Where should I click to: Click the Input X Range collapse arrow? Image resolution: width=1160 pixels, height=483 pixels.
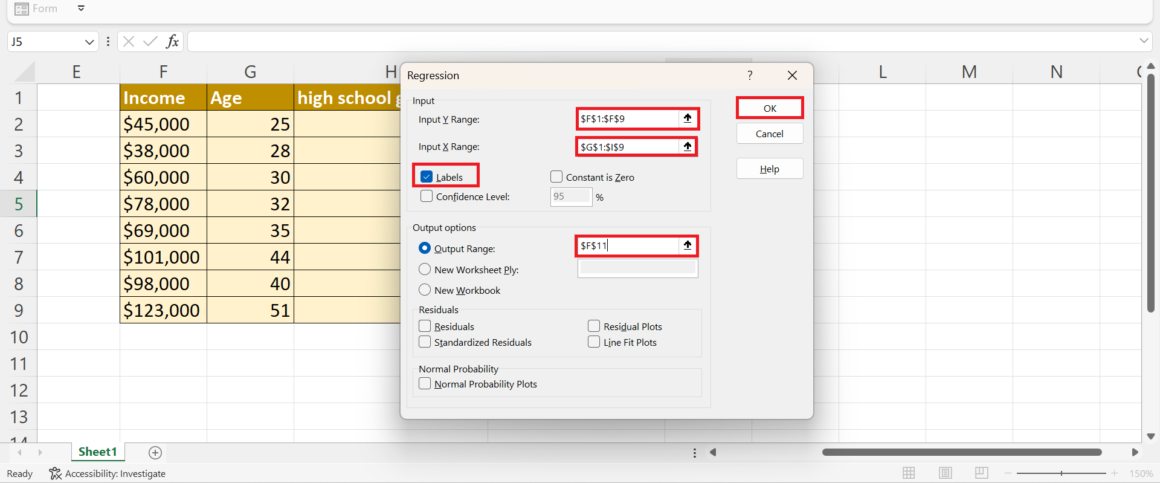click(x=687, y=147)
